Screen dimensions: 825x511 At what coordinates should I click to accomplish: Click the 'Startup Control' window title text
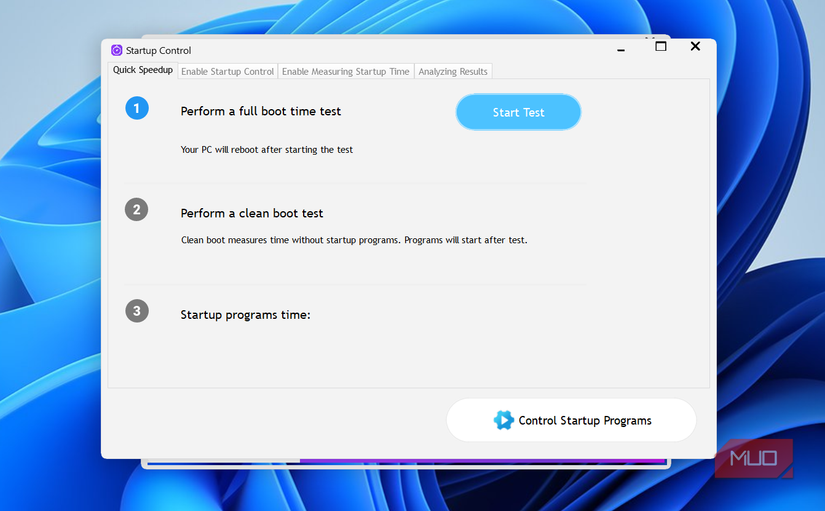(158, 51)
